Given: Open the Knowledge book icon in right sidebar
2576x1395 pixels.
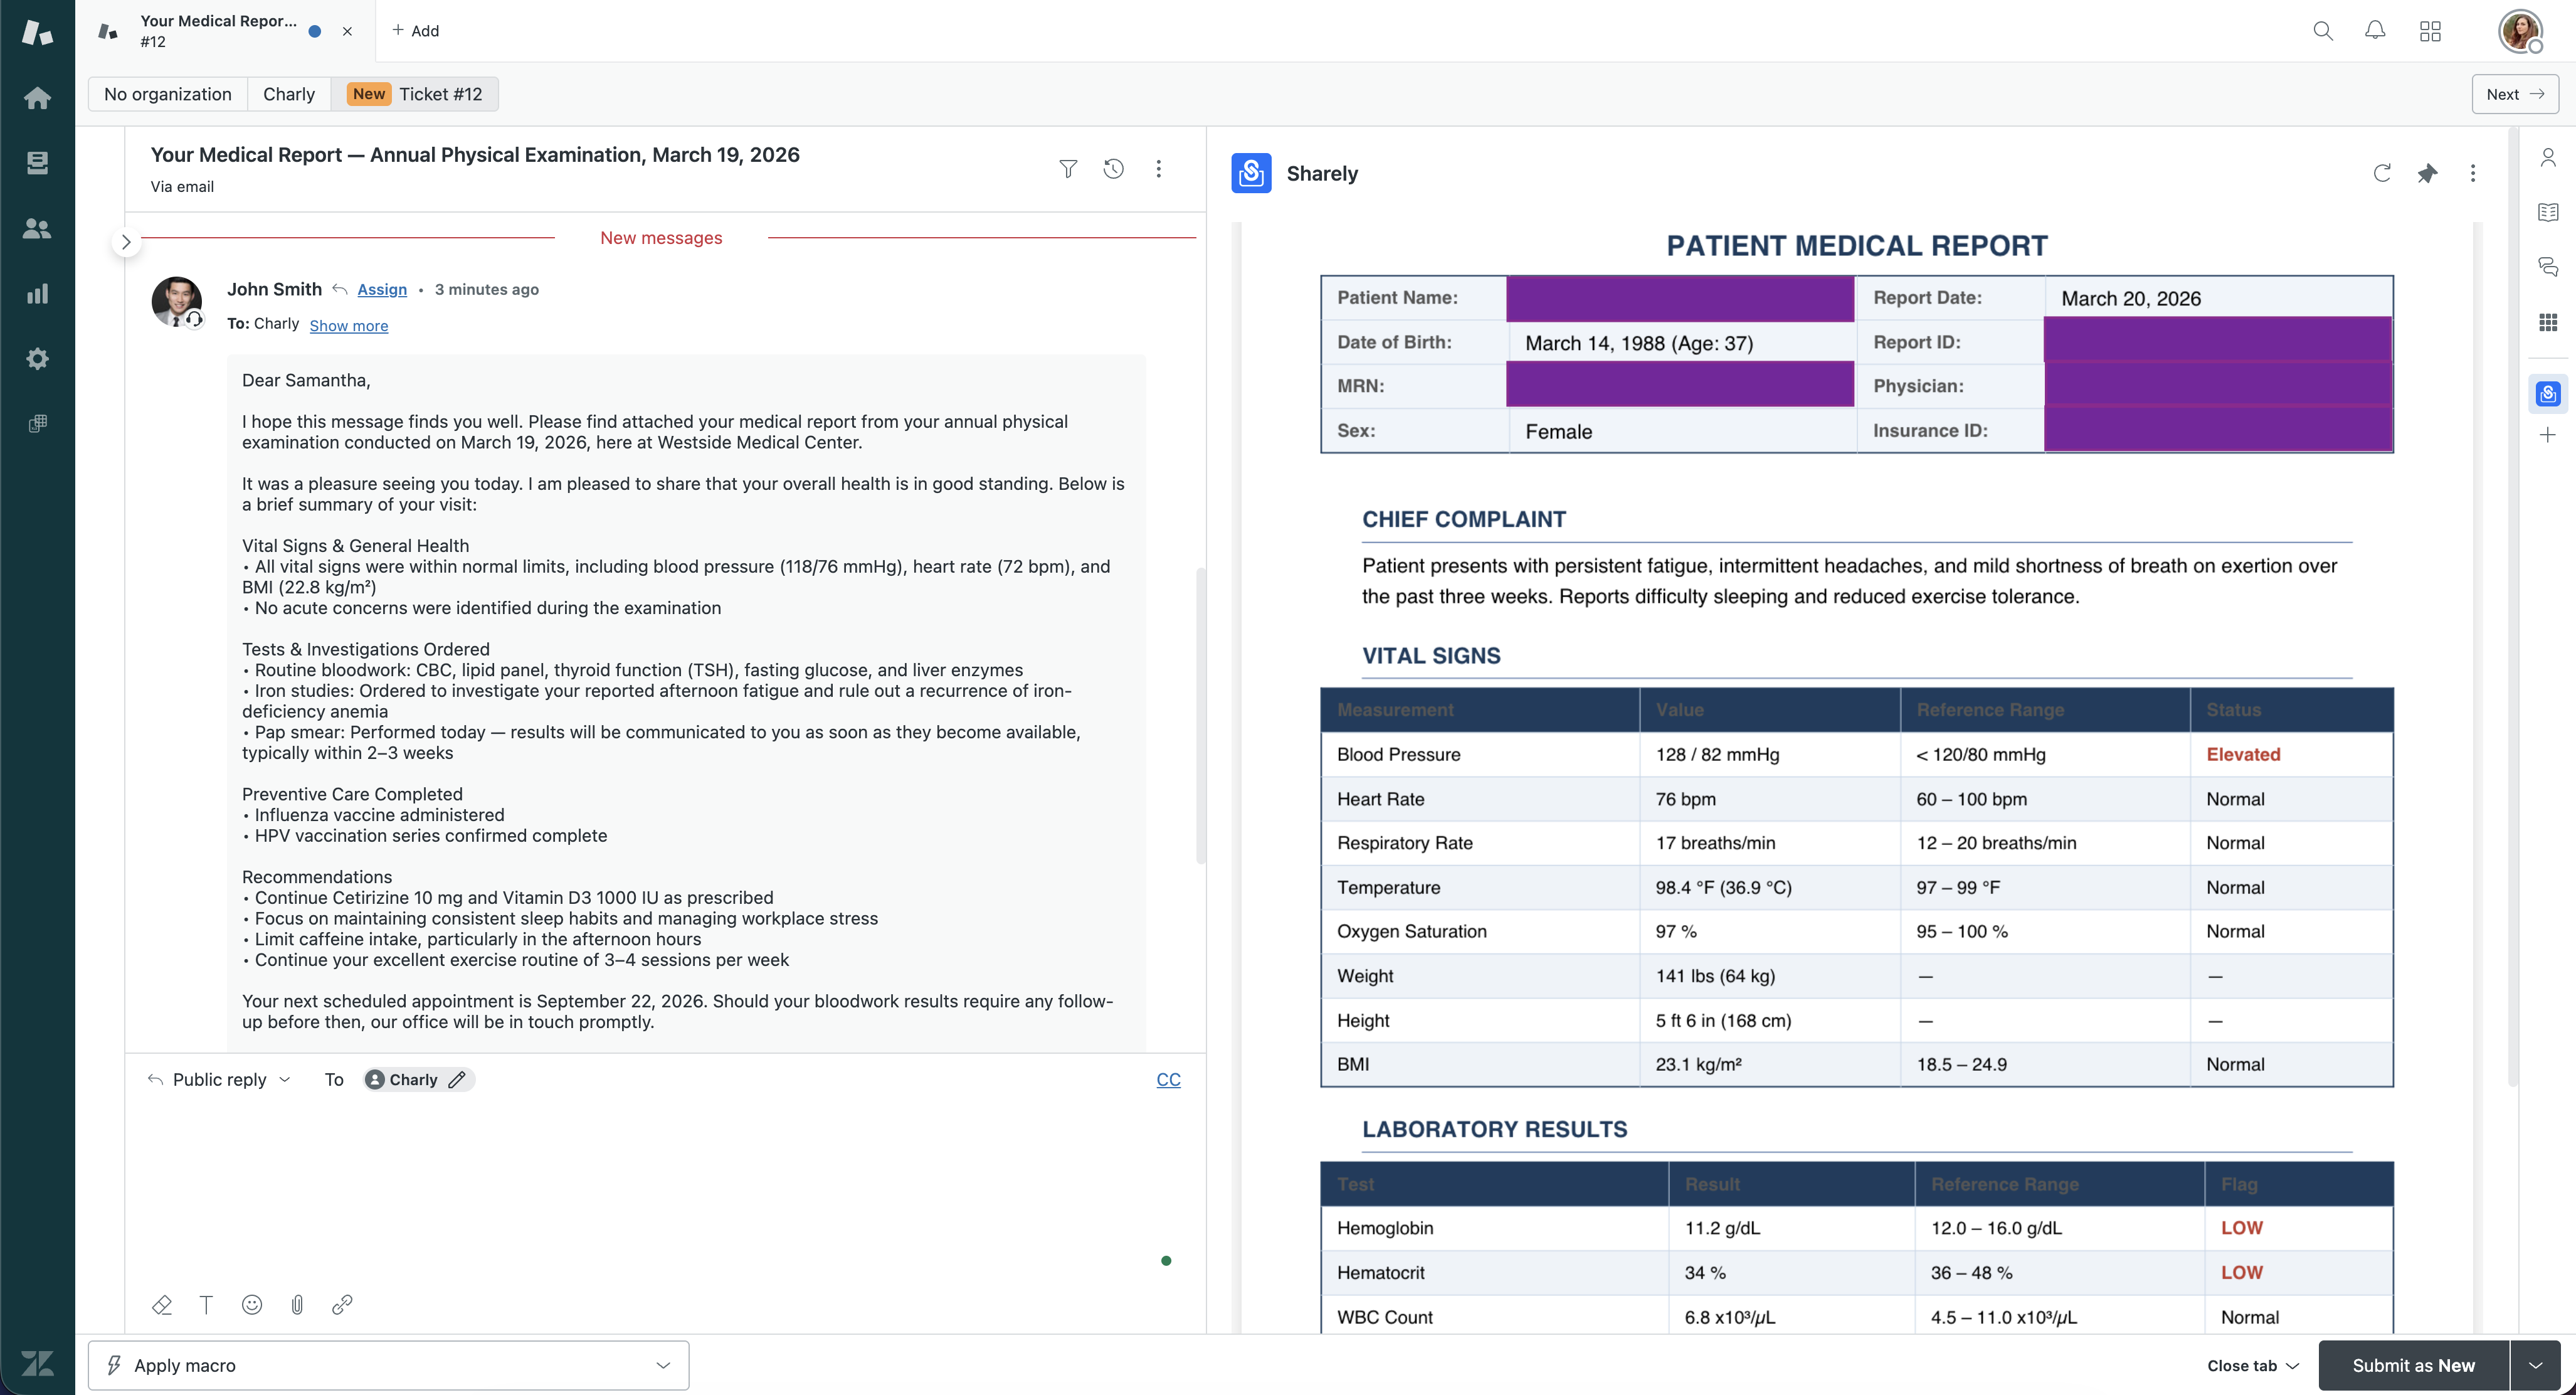Looking at the screenshot, I should coord(2548,211).
